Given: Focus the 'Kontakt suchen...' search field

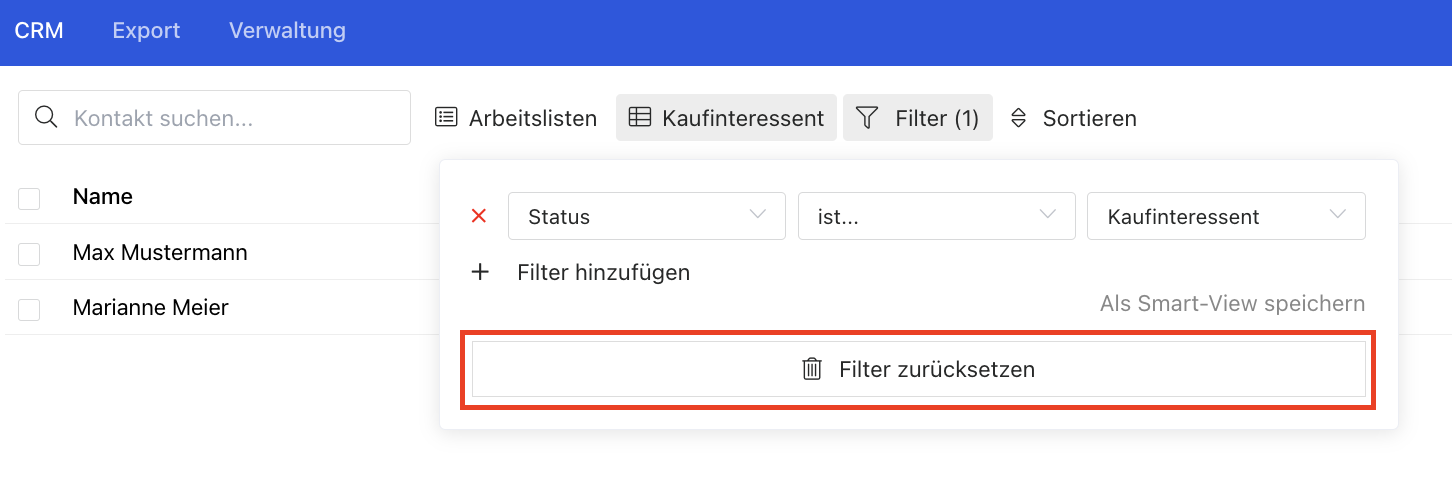Looking at the screenshot, I should [235, 118].
